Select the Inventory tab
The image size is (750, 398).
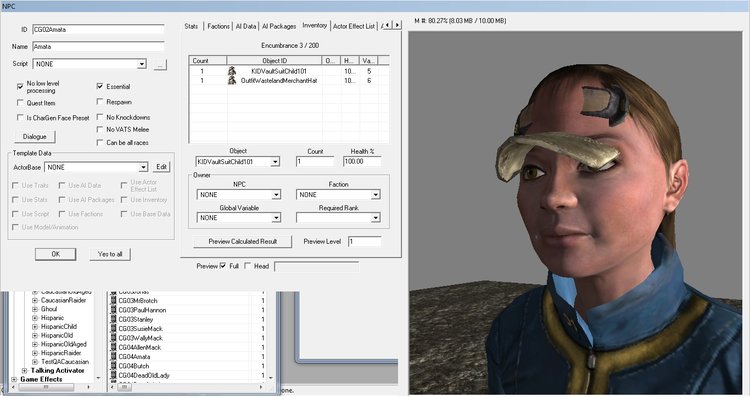pyautogui.click(x=315, y=25)
